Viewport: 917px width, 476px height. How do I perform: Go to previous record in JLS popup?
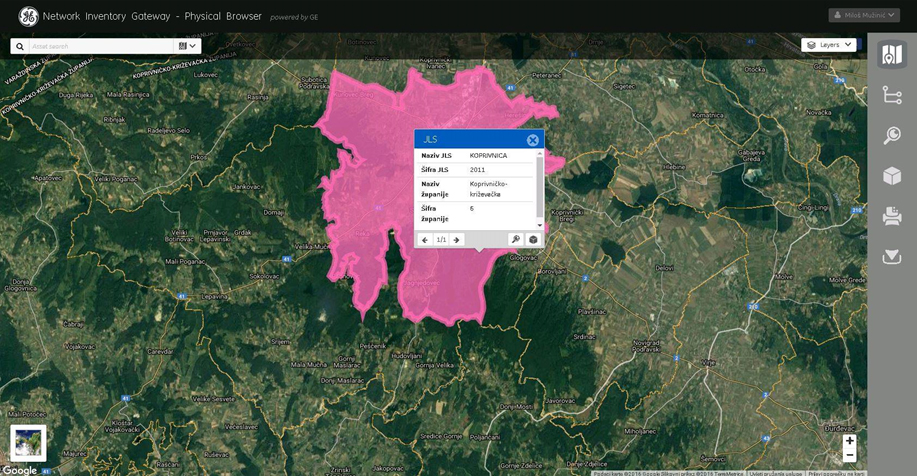point(424,240)
